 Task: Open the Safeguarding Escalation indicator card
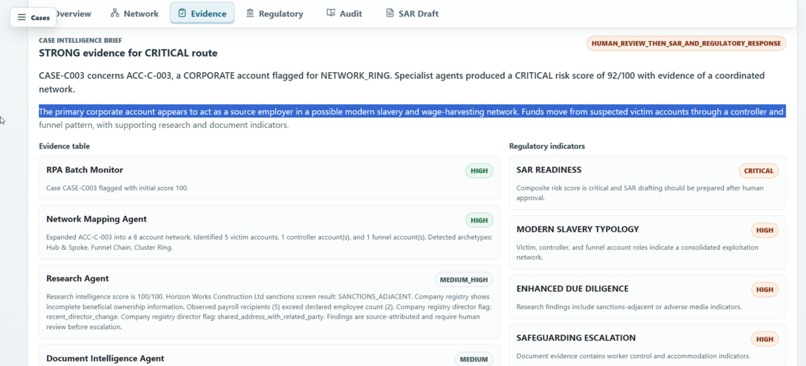(647, 345)
